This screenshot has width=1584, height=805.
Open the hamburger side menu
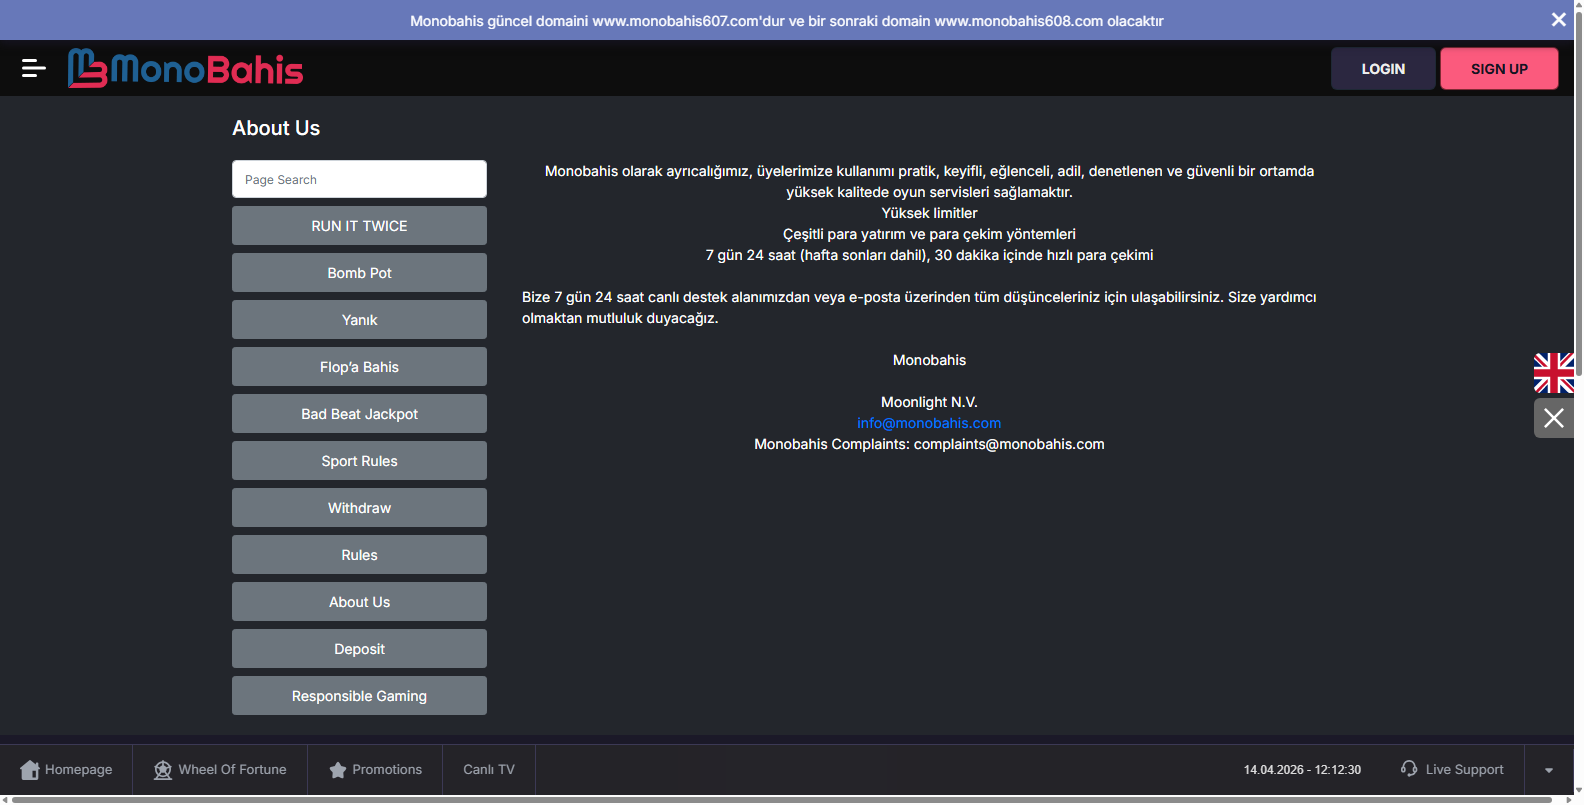click(x=34, y=68)
